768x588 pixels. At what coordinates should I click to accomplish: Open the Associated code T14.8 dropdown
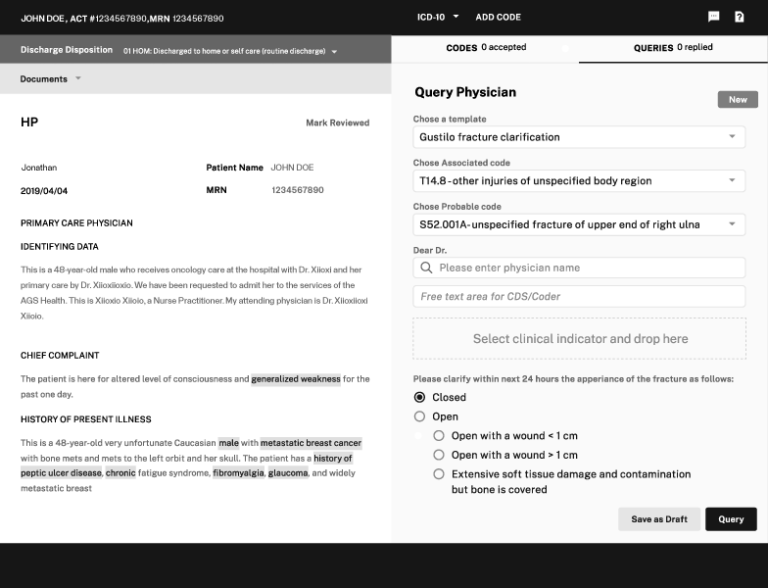click(x=579, y=181)
